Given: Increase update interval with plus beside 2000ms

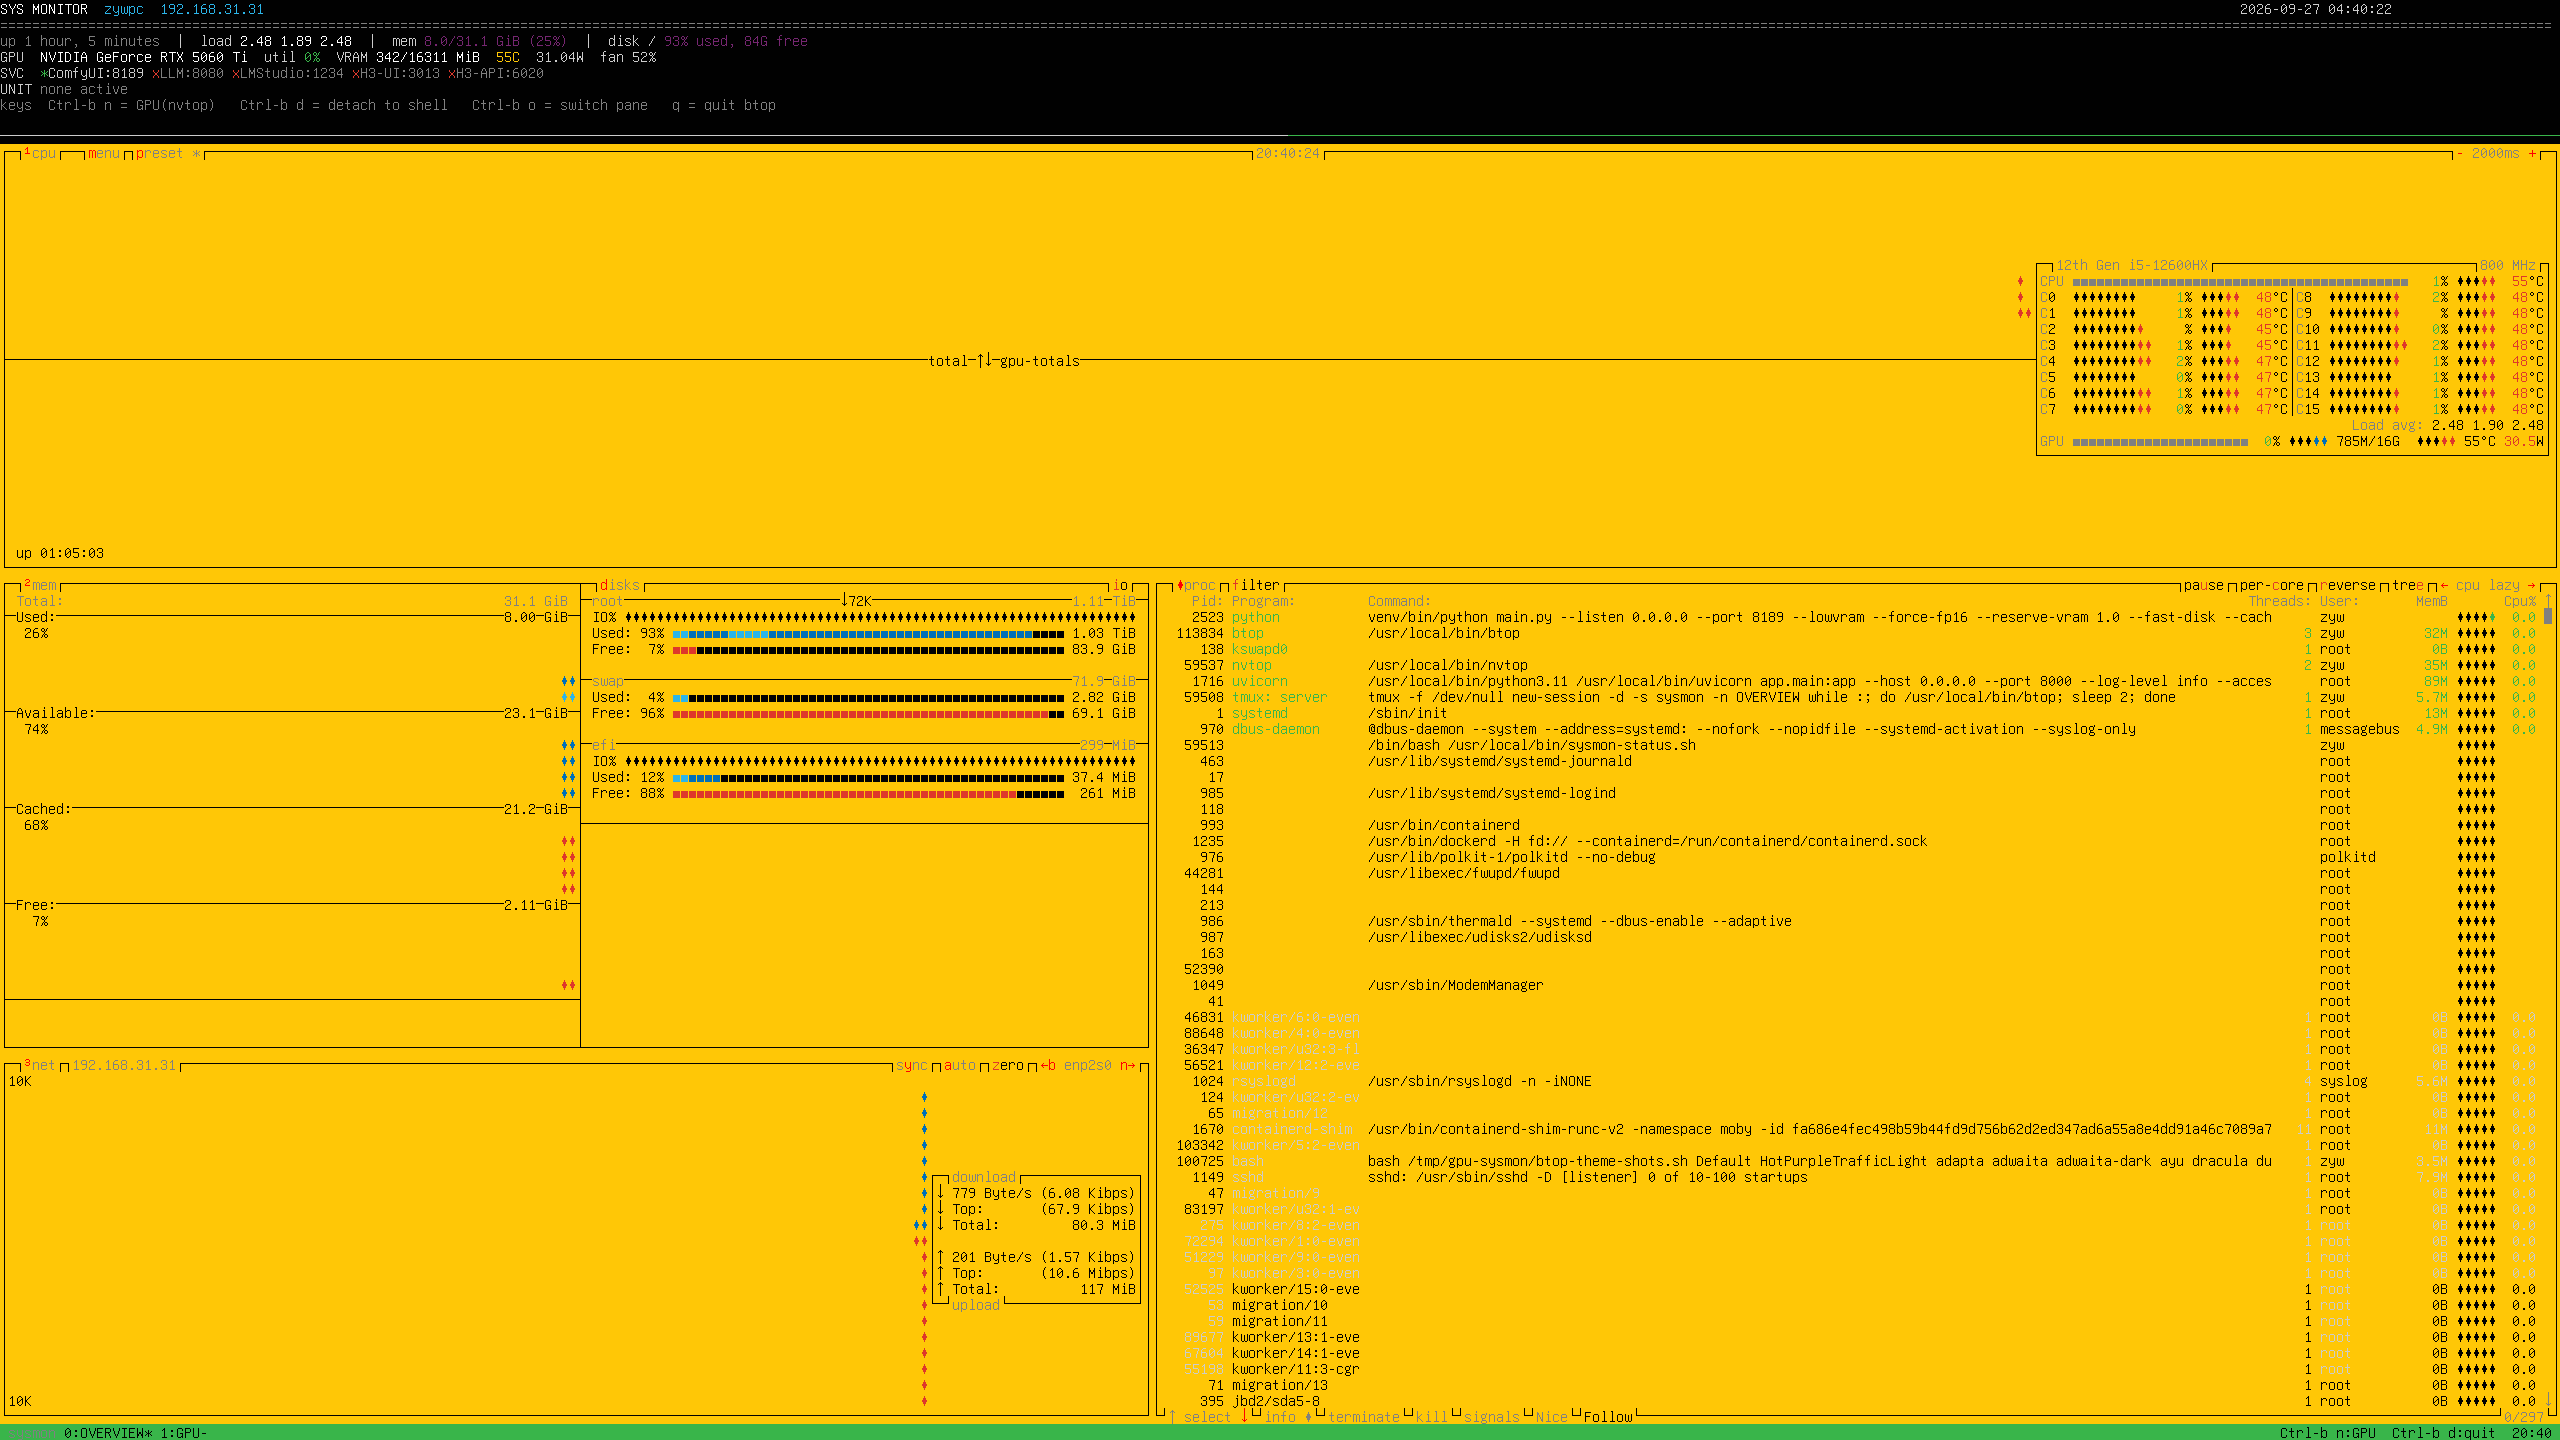Looking at the screenshot, I should pos(2532,153).
